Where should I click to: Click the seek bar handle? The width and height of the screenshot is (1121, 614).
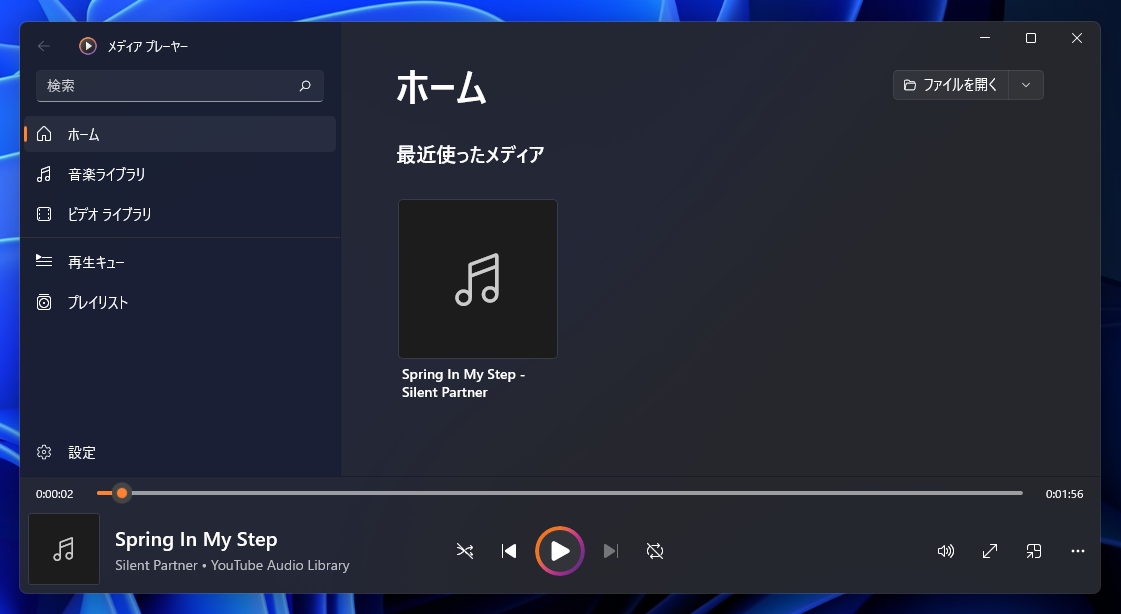[x=122, y=493]
